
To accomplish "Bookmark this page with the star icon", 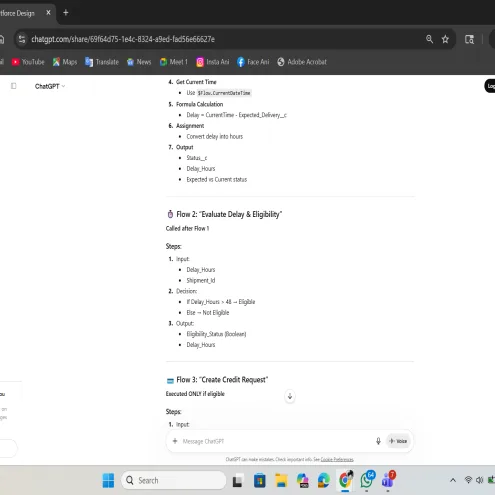I will pyautogui.click(x=445, y=39).
